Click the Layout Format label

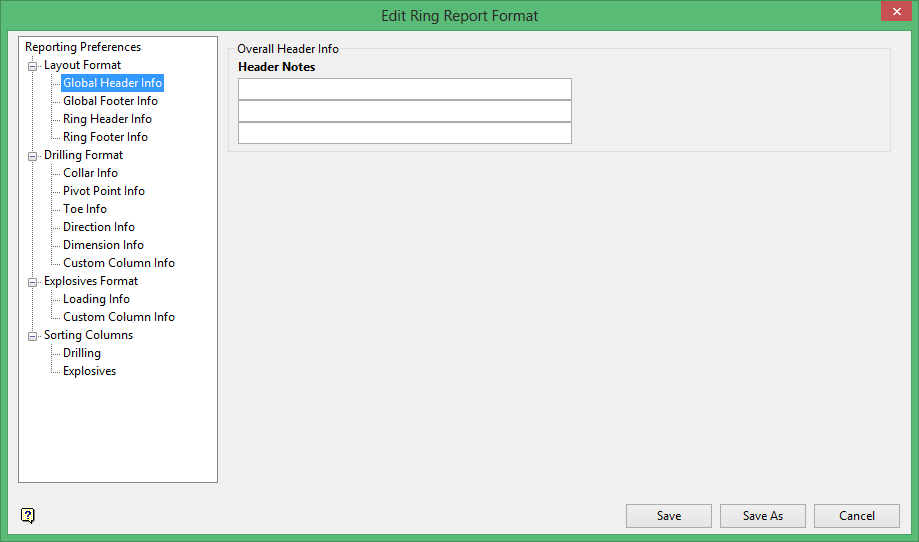tap(83, 65)
